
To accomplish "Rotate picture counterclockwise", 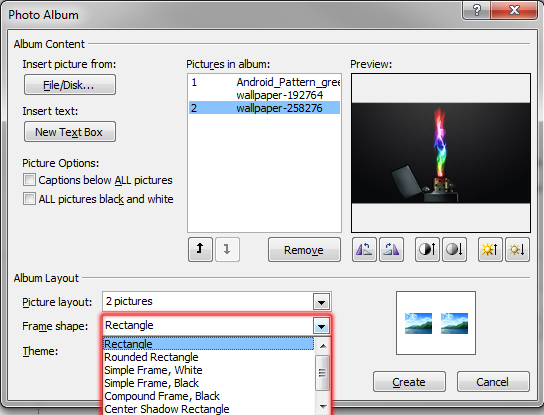I will (x=364, y=249).
